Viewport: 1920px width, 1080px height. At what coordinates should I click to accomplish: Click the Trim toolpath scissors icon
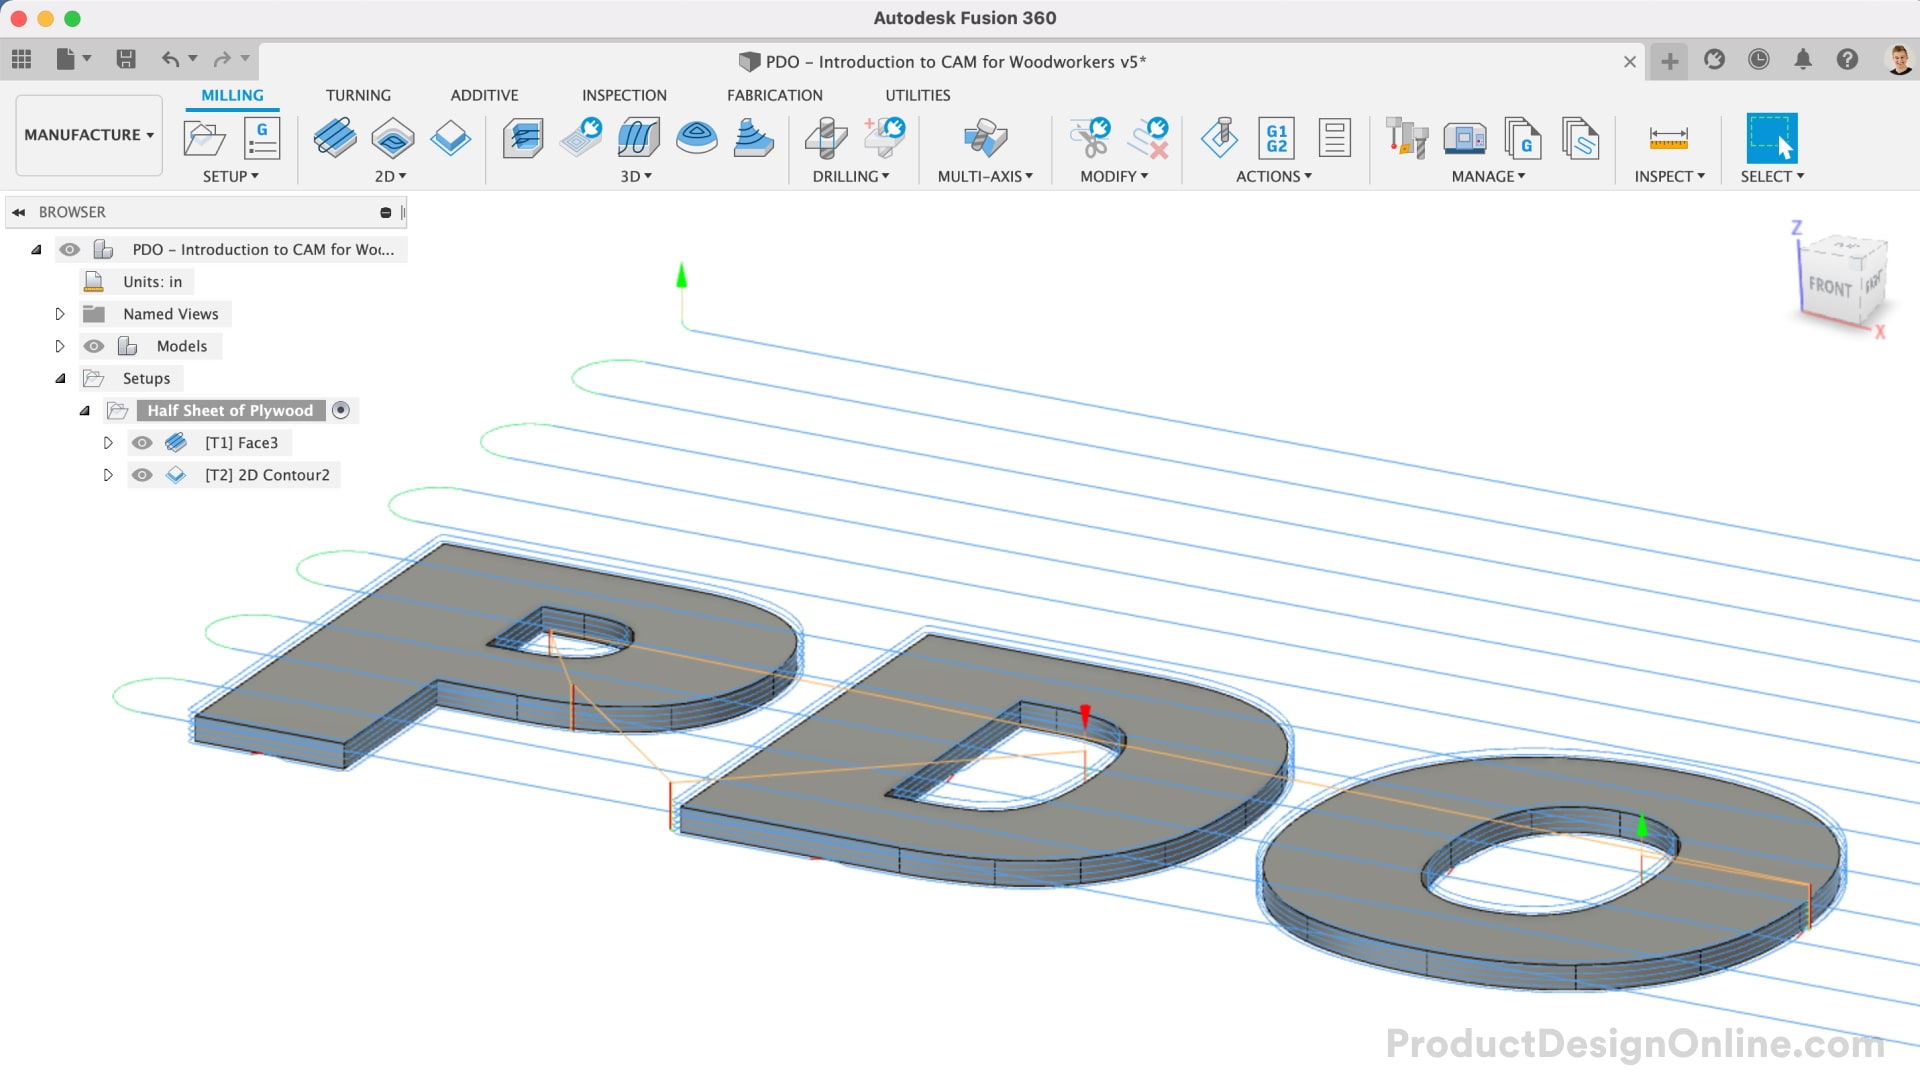pos(1090,138)
